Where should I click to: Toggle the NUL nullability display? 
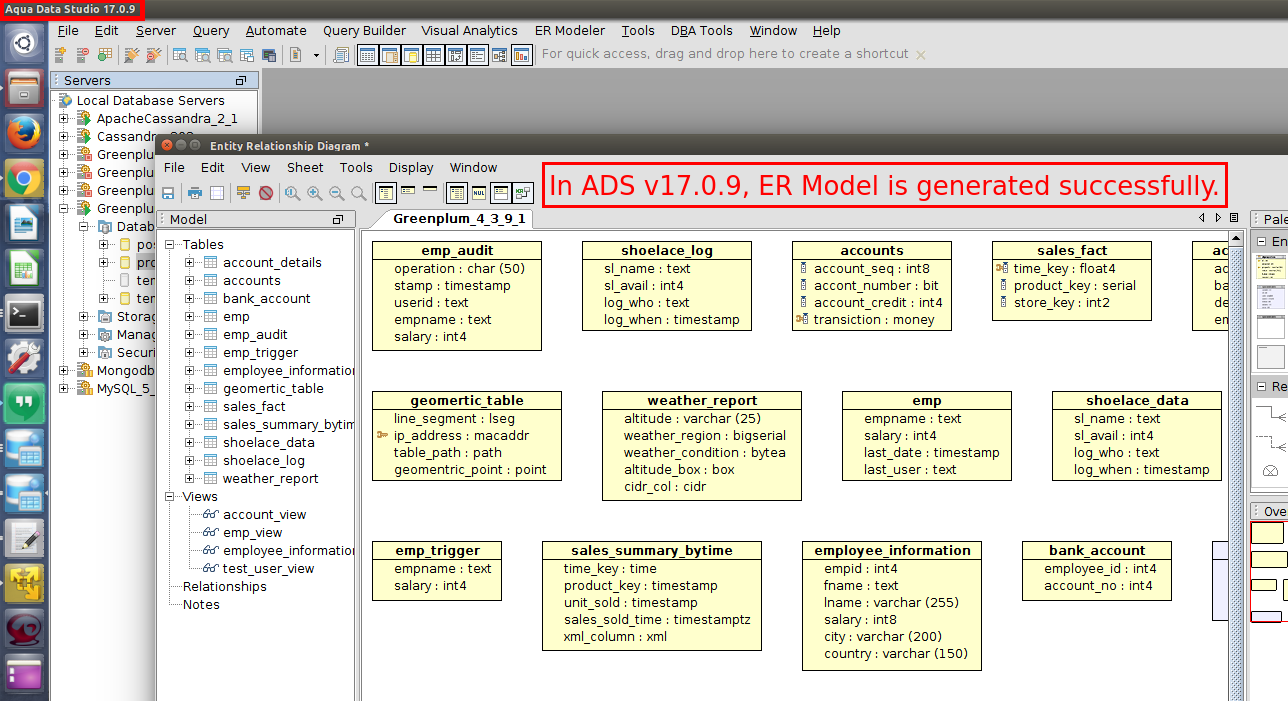pyautogui.click(x=479, y=193)
